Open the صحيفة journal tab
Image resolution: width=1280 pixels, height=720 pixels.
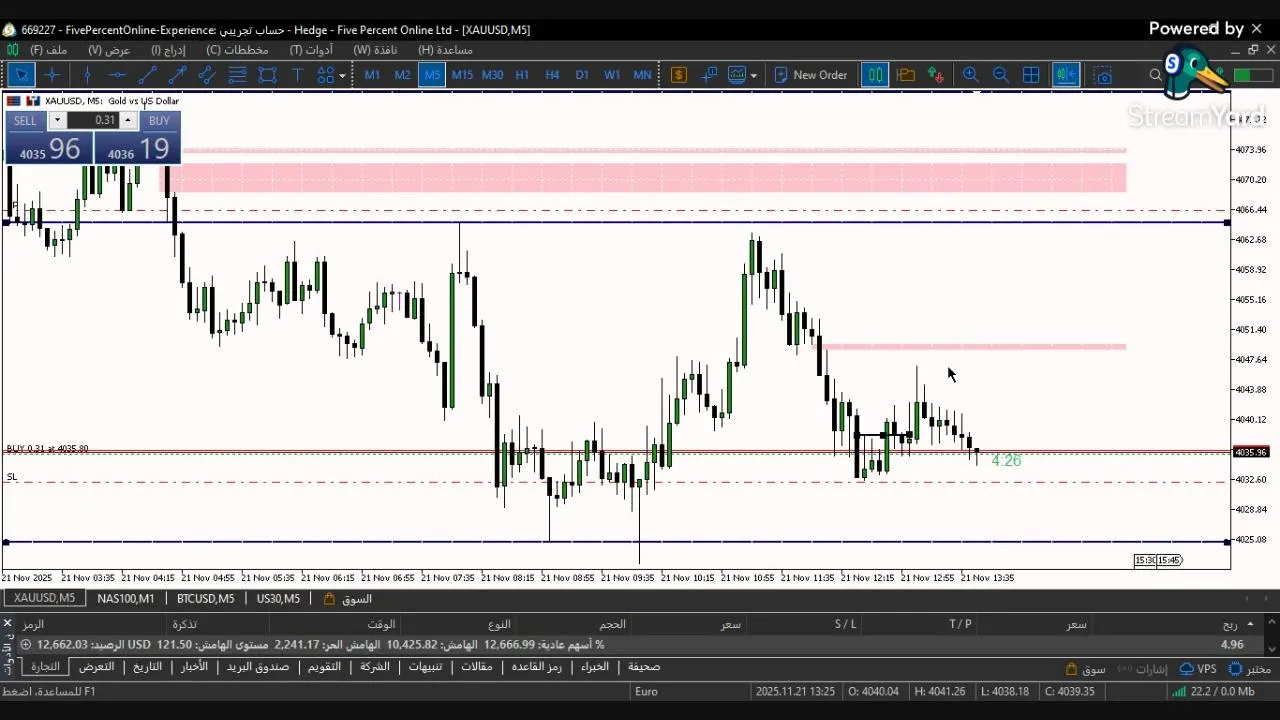point(643,667)
